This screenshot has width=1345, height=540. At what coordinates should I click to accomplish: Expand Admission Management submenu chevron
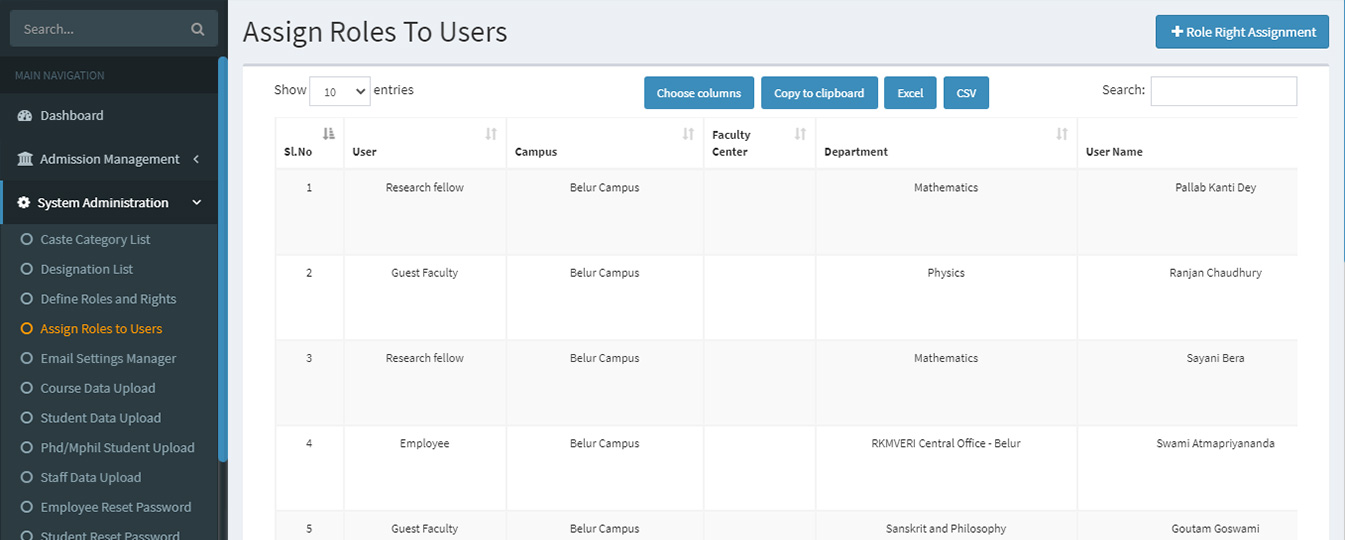coord(196,159)
